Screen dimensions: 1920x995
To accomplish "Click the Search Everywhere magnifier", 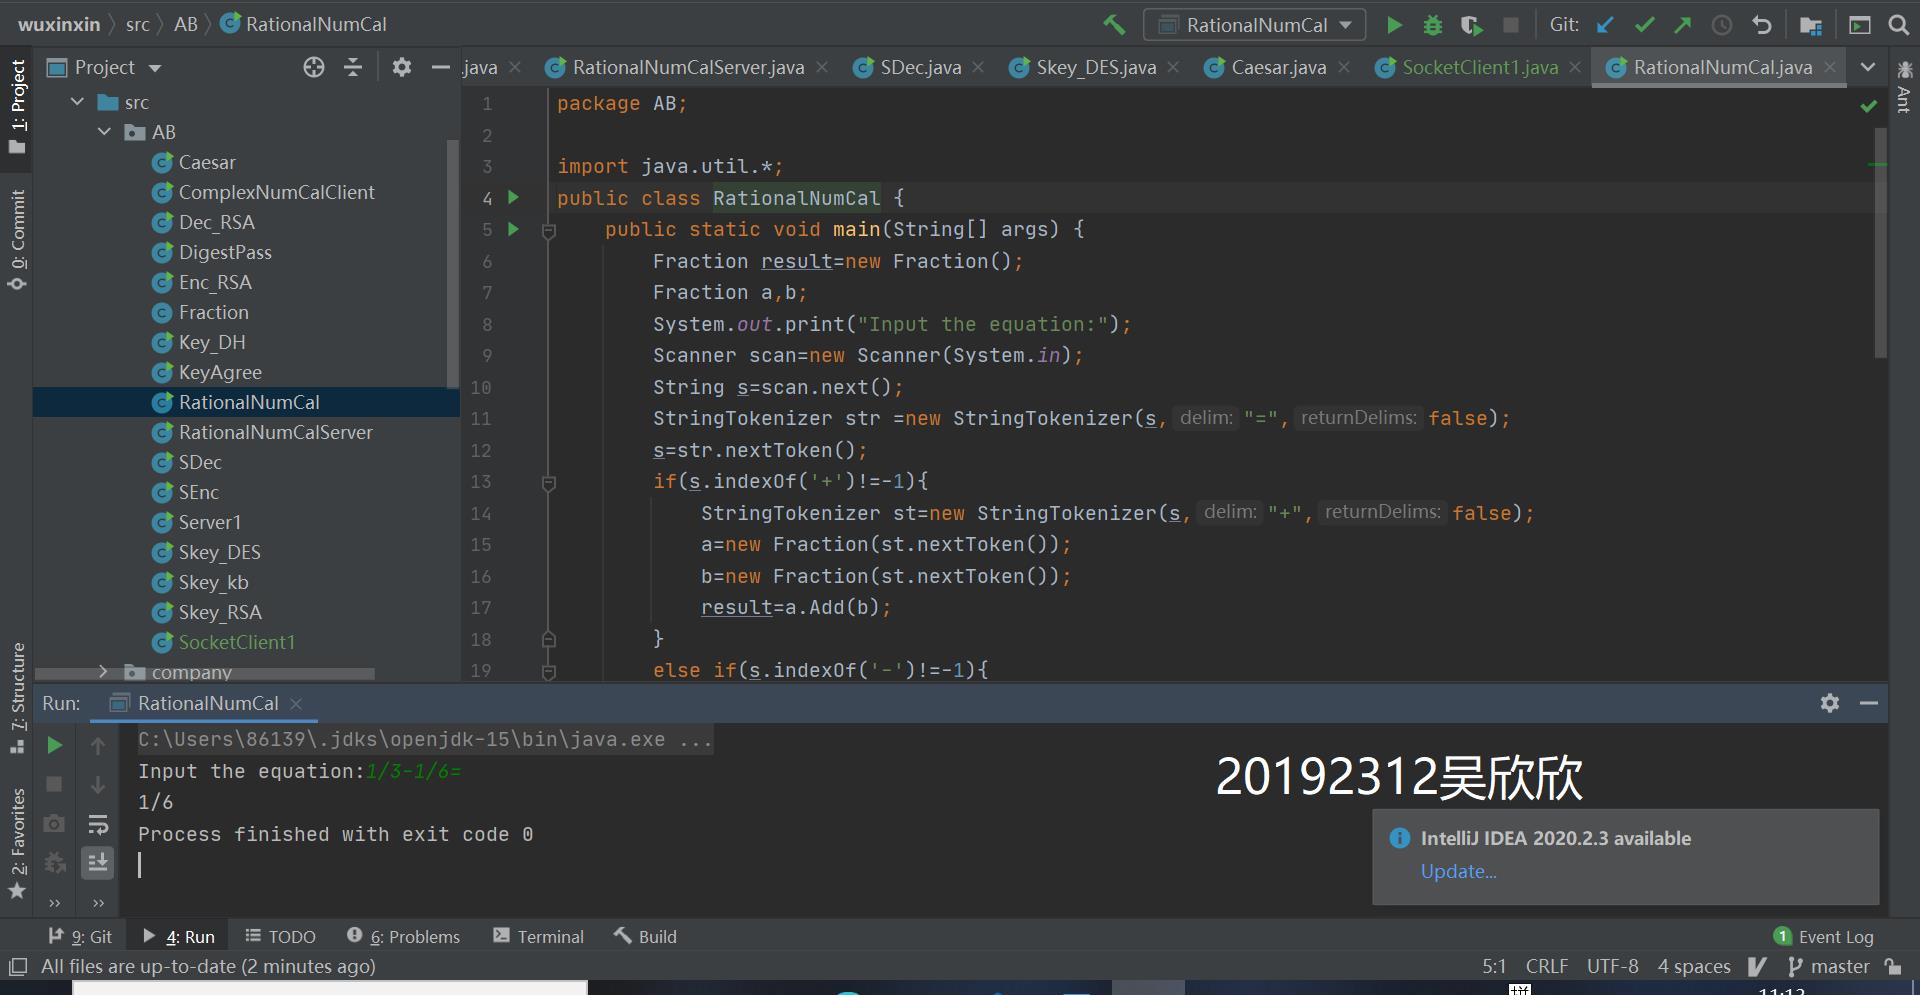I will click(1898, 25).
